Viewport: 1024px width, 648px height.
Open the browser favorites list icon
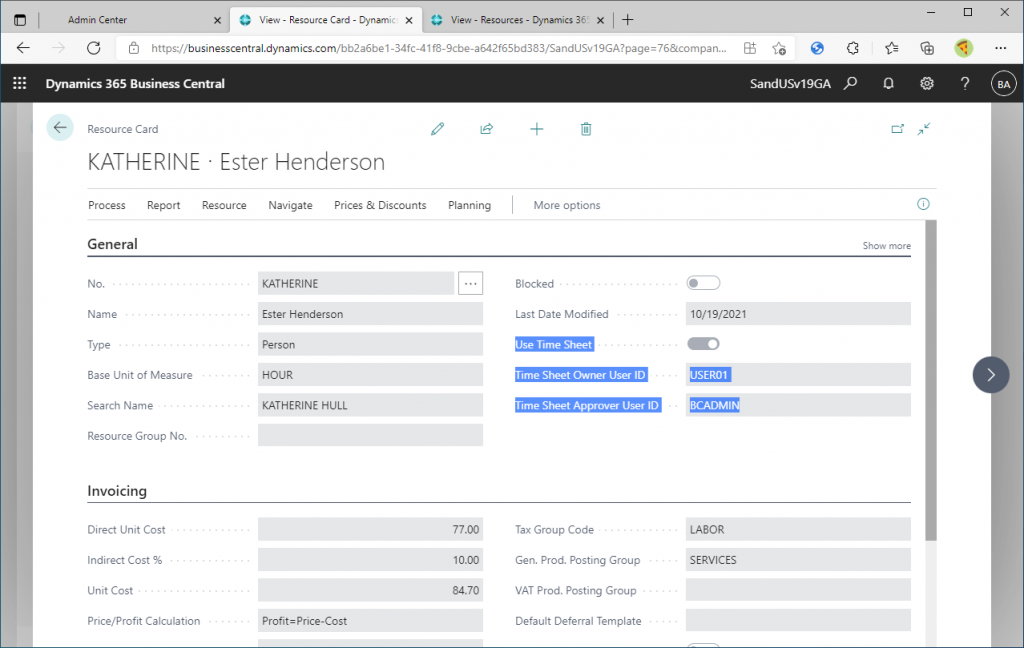891,48
